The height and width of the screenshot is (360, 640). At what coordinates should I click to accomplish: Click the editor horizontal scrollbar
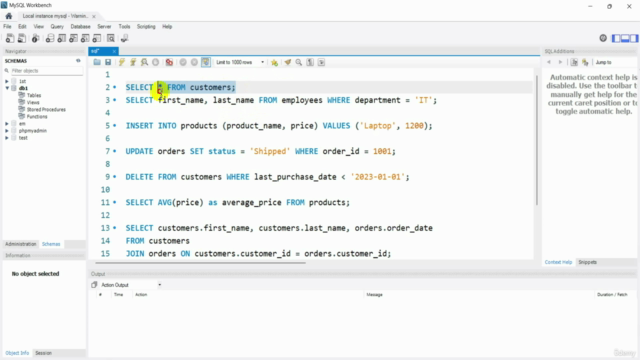[200, 263]
